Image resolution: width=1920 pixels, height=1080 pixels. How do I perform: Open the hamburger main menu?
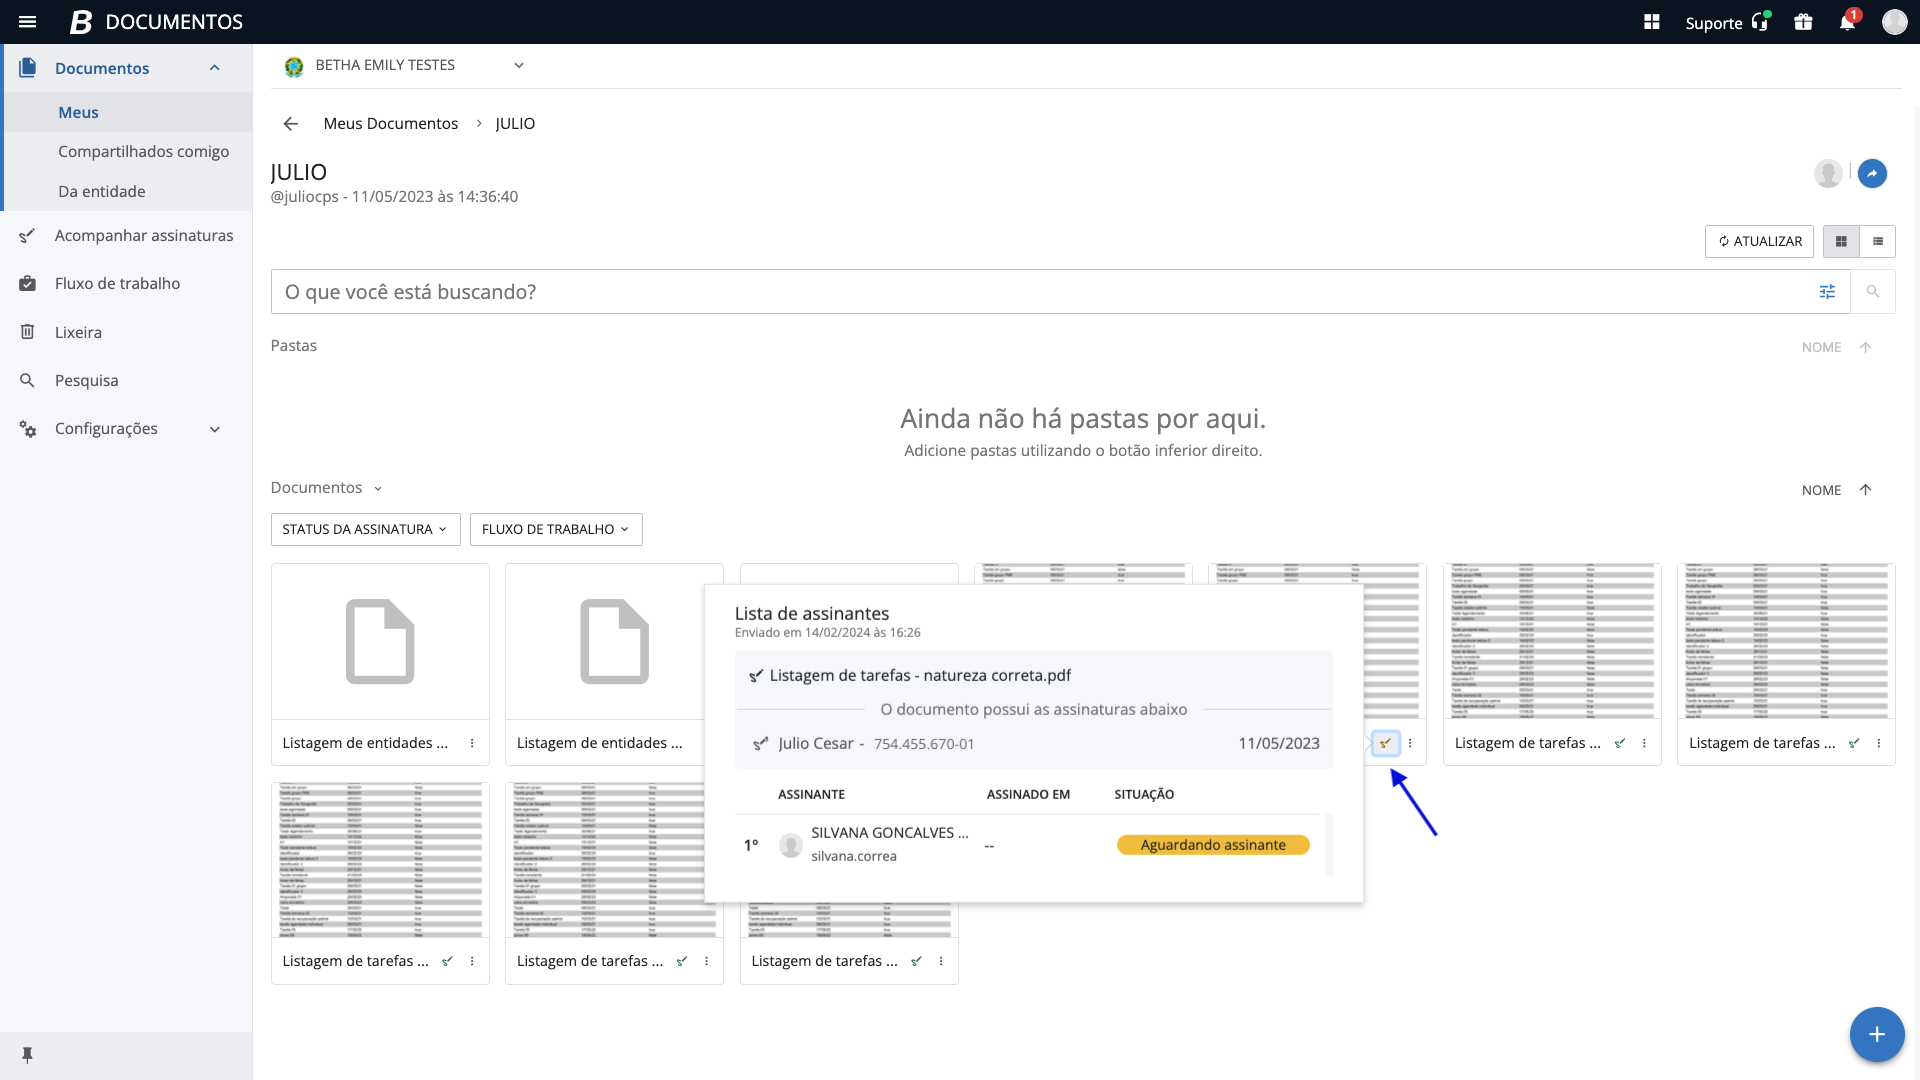coord(27,22)
